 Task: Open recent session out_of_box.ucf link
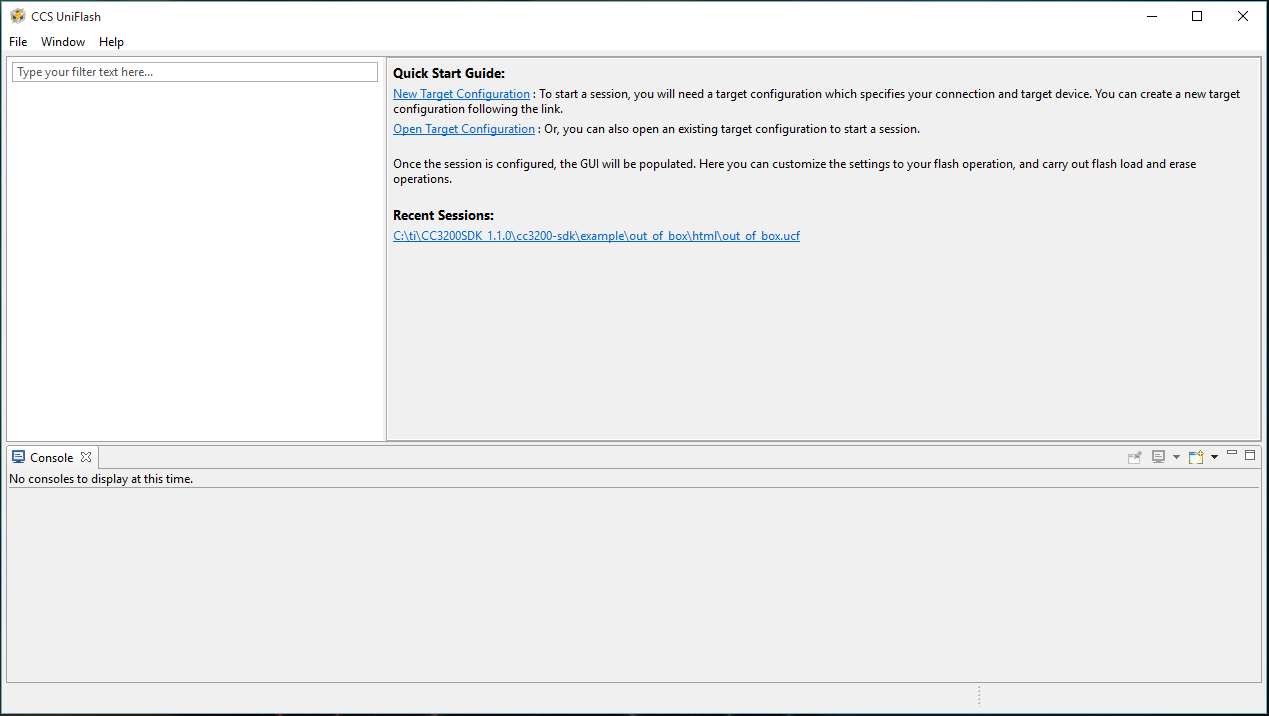pos(596,236)
